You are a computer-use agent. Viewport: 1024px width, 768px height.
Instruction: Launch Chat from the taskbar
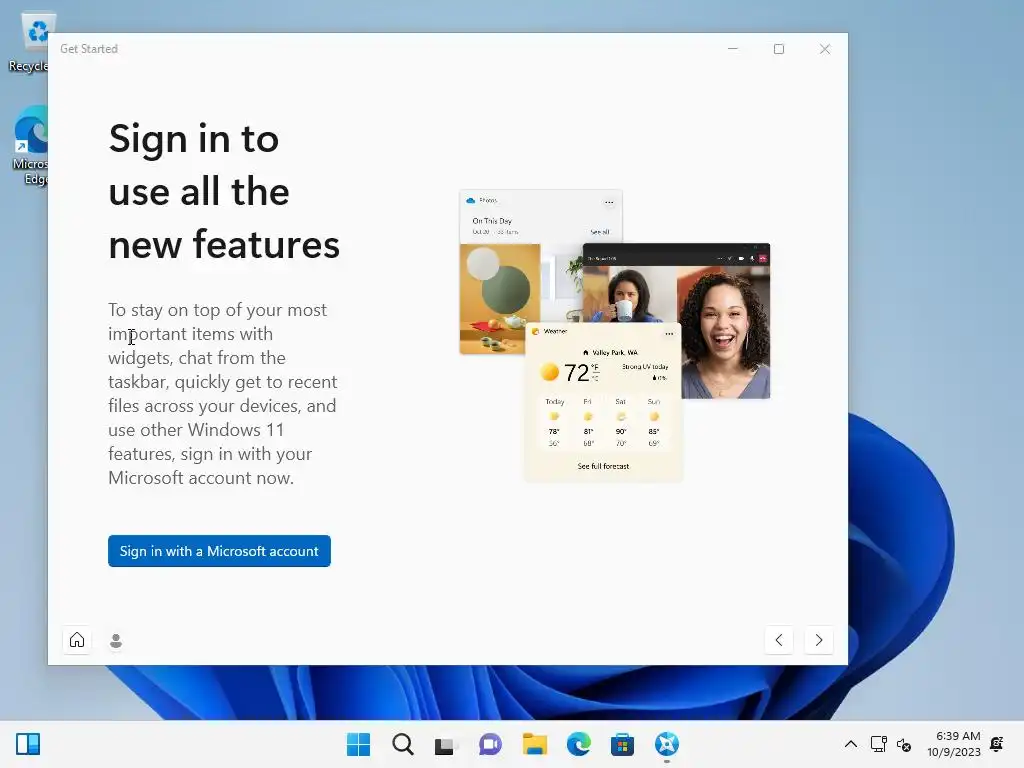(x=490, y=744)
